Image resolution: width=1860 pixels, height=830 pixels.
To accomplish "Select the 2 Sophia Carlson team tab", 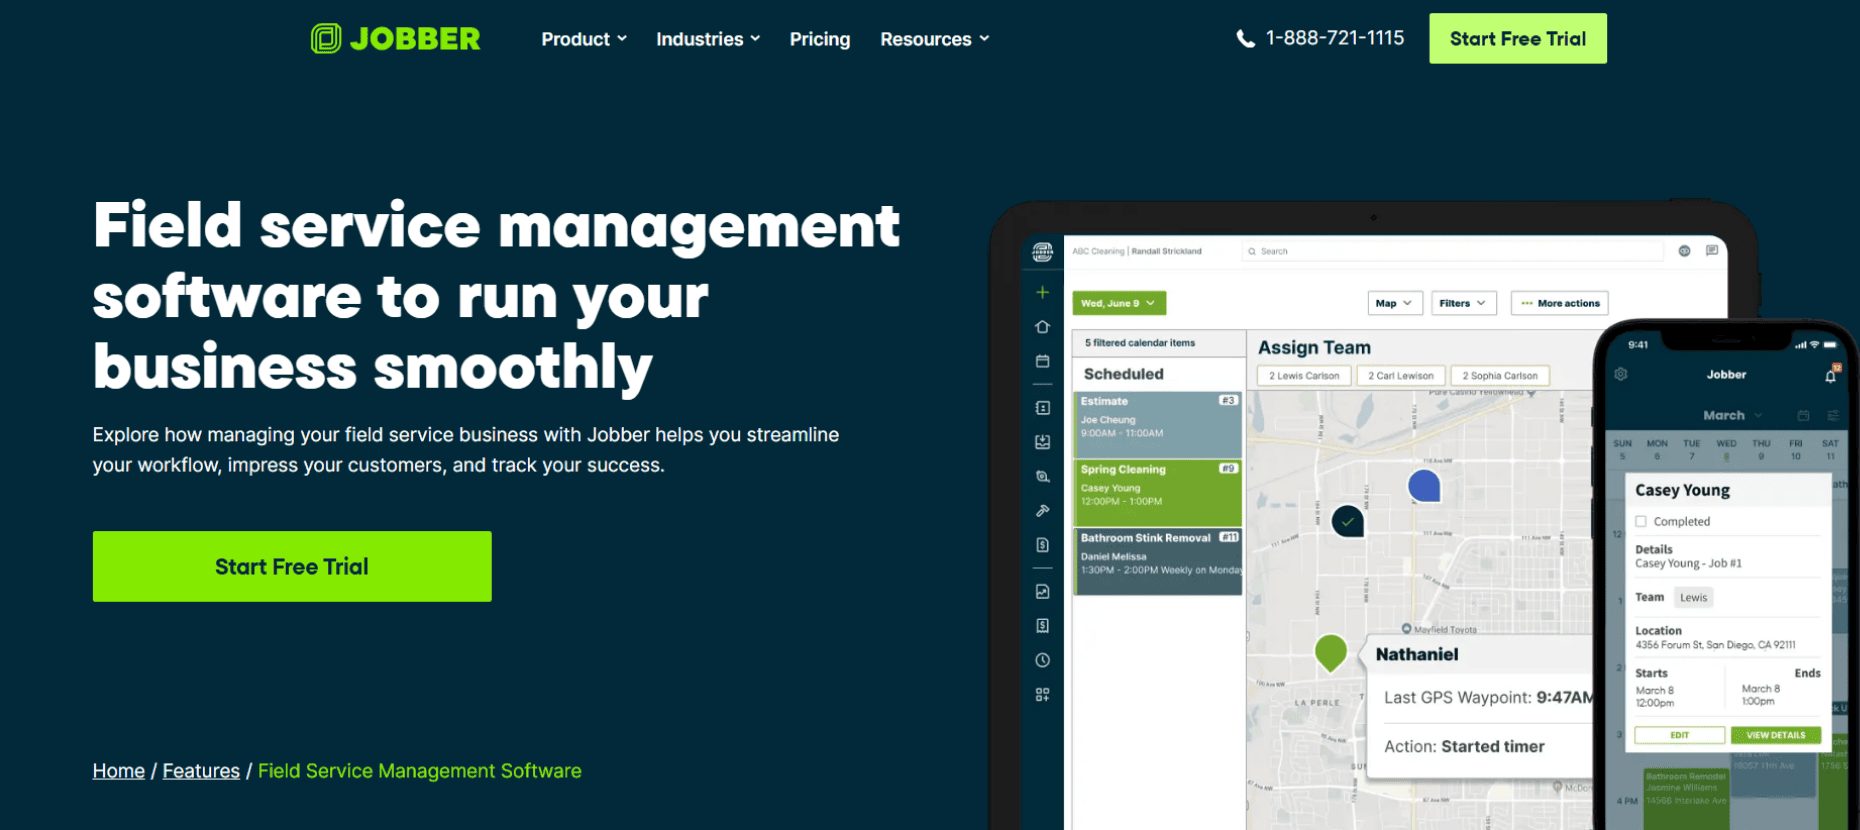I will tap(1499, 376).
